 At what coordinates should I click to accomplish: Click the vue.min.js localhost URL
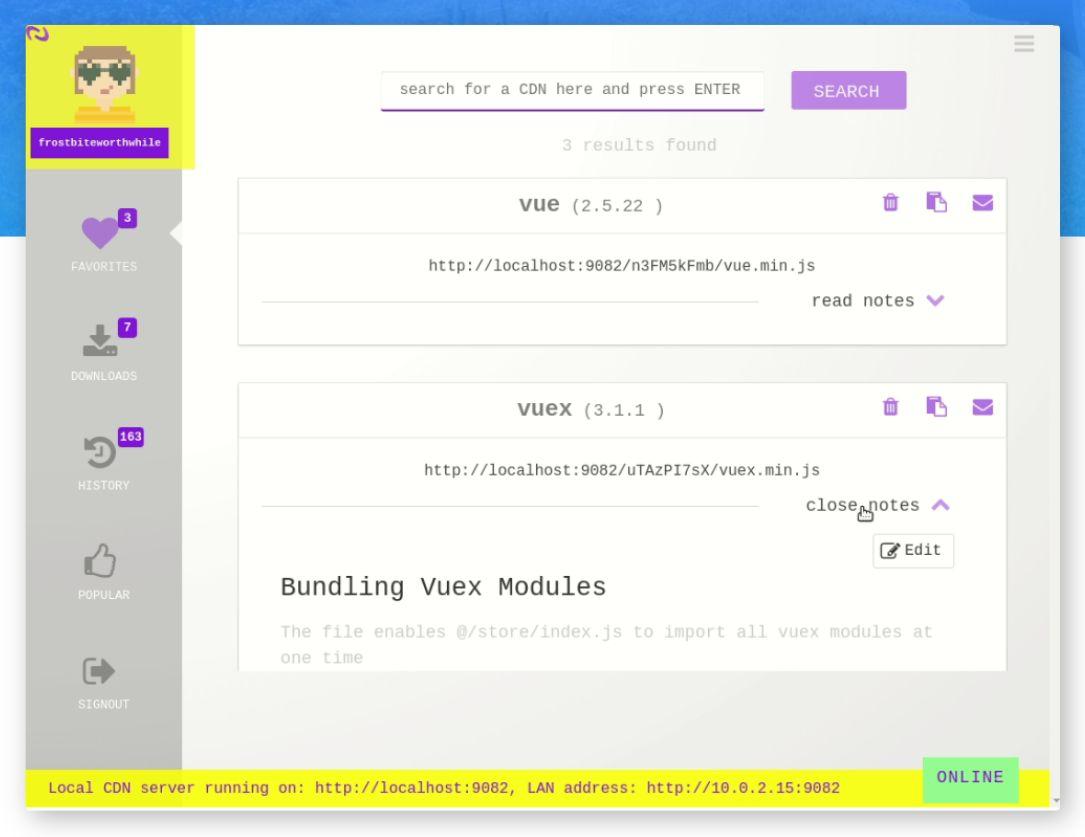pos(621,266)
